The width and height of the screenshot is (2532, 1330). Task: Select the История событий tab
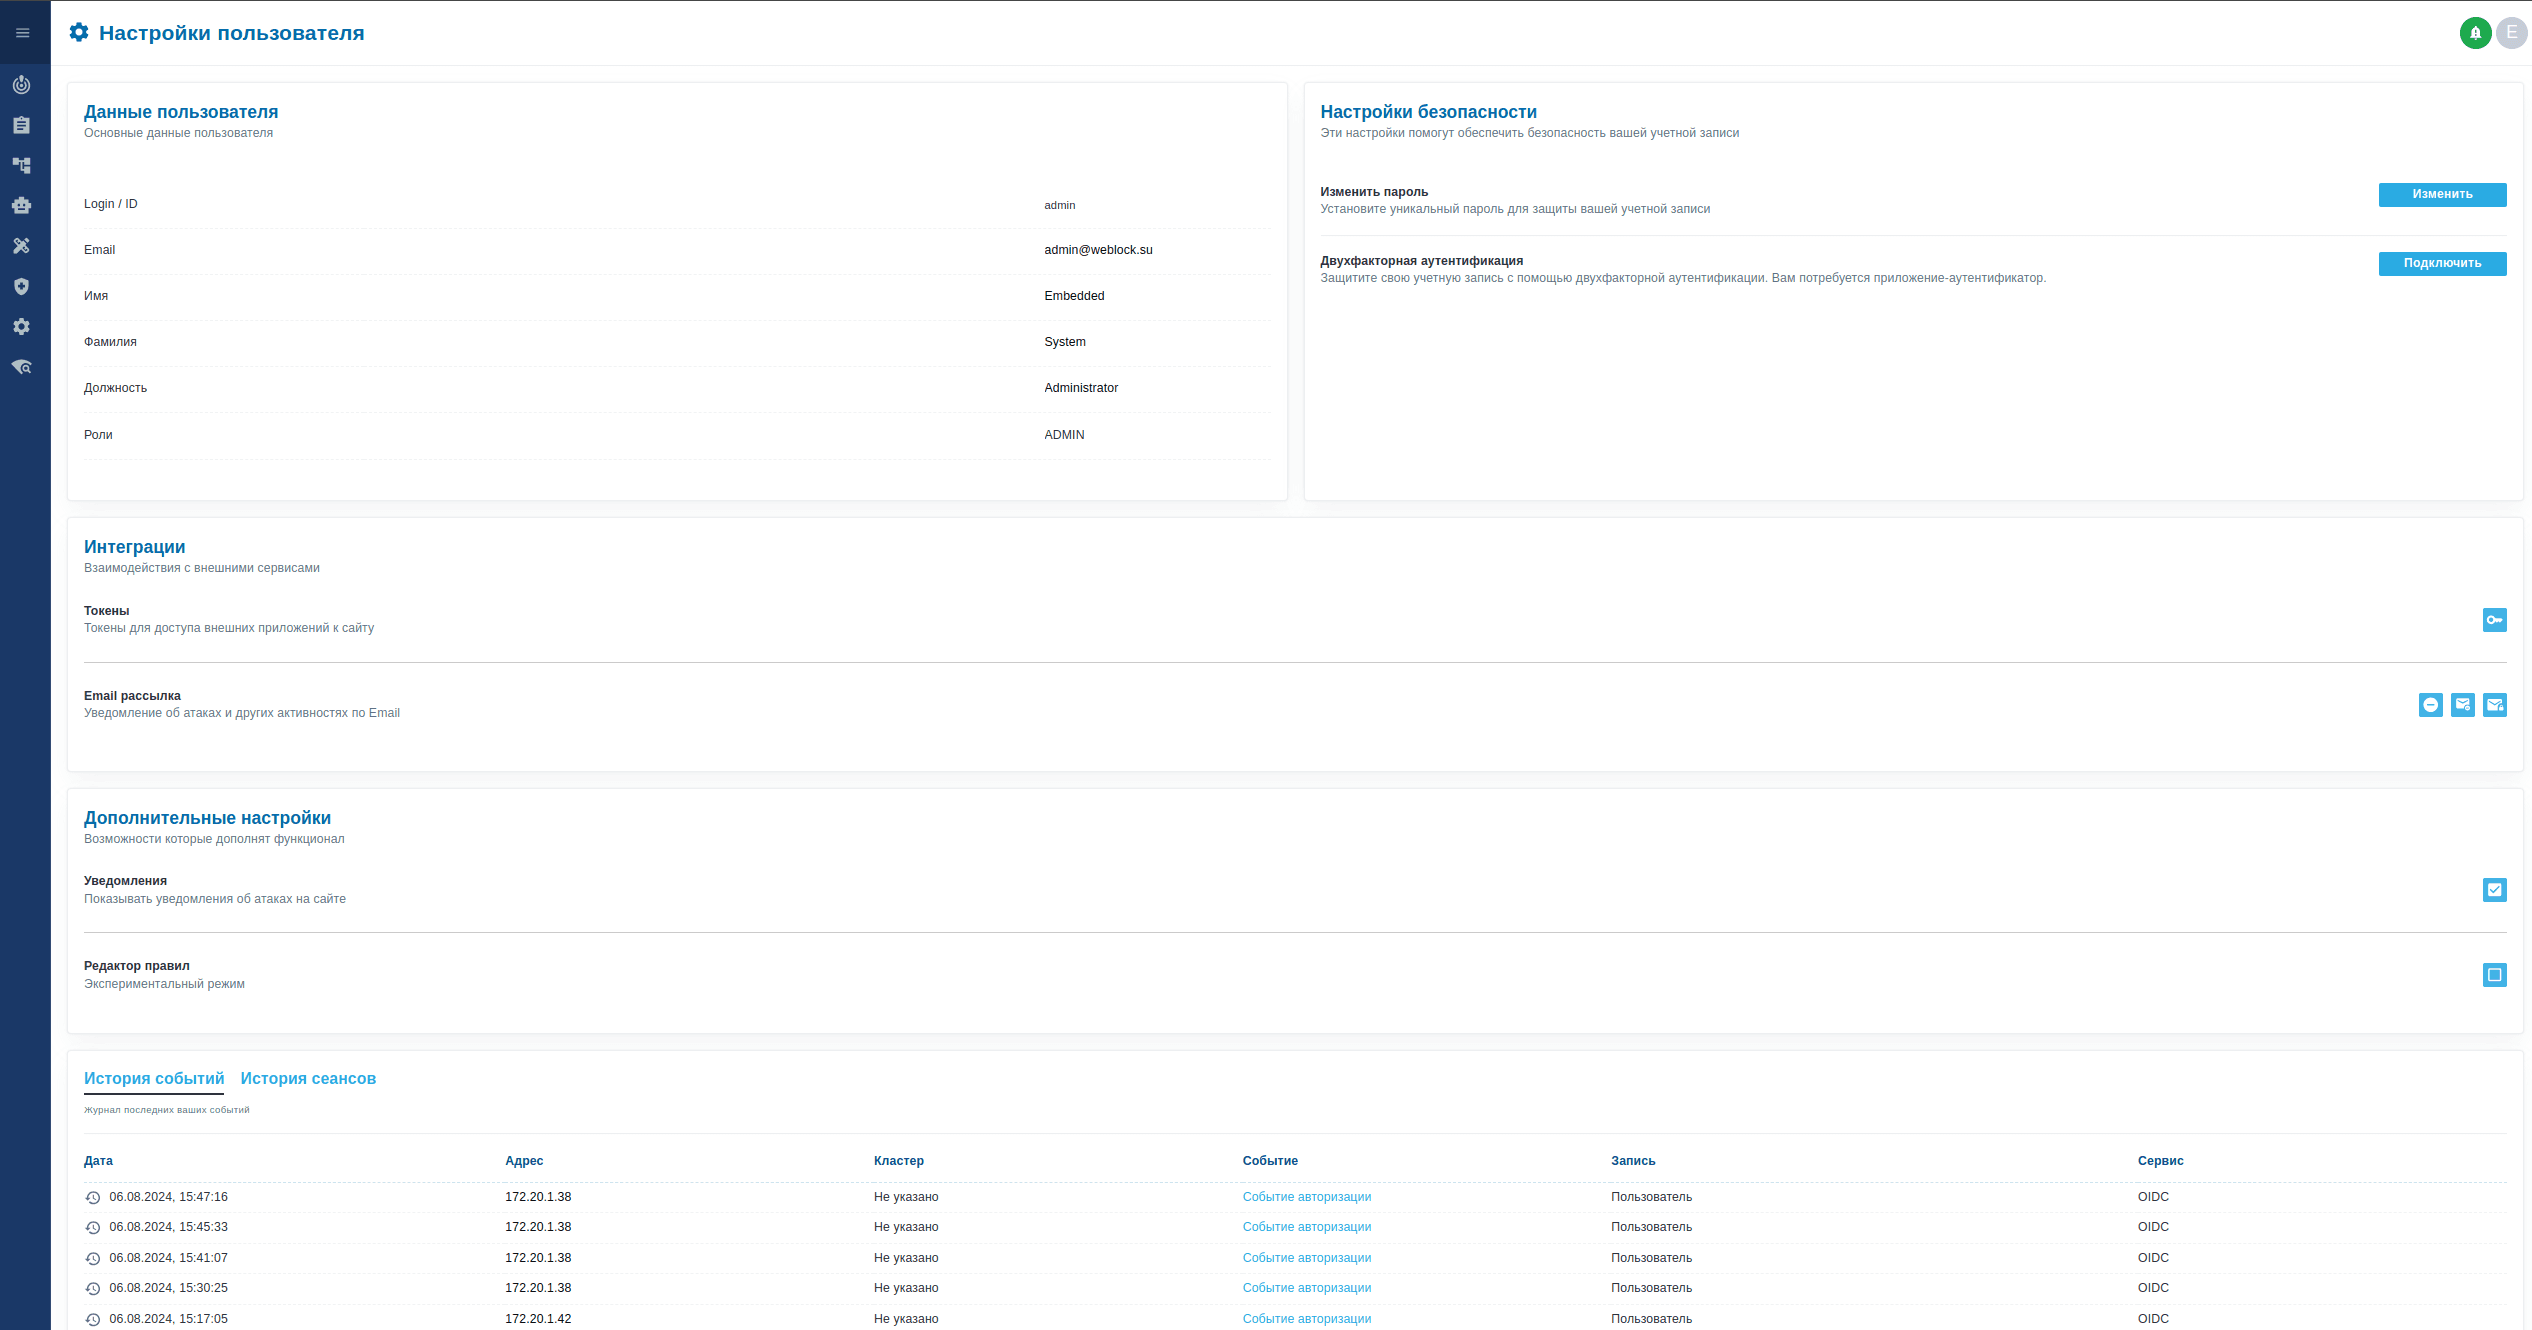point(154,1078)
